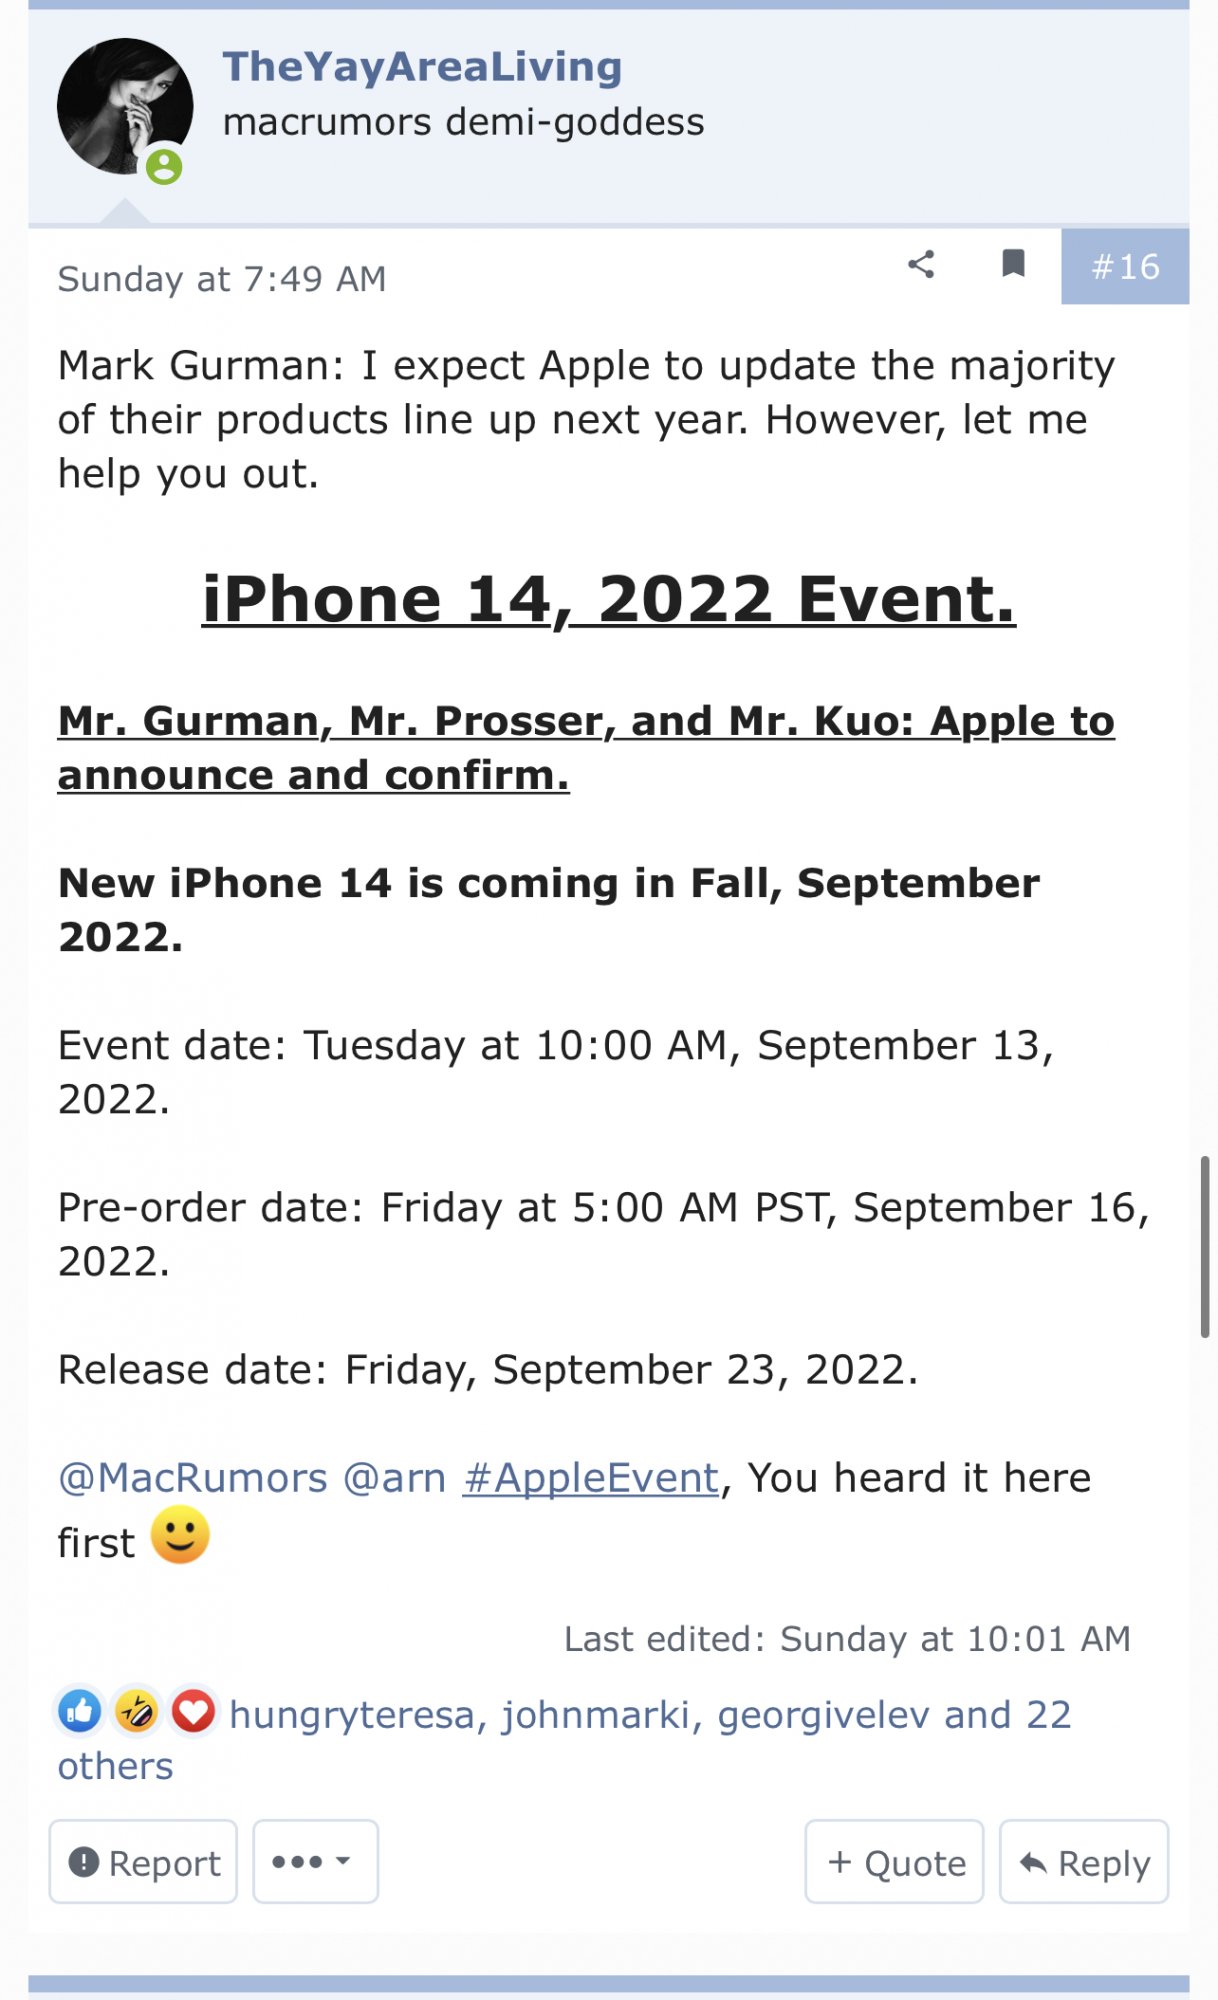Open hungryteresa's profile from reactions list

point(352,1715)
